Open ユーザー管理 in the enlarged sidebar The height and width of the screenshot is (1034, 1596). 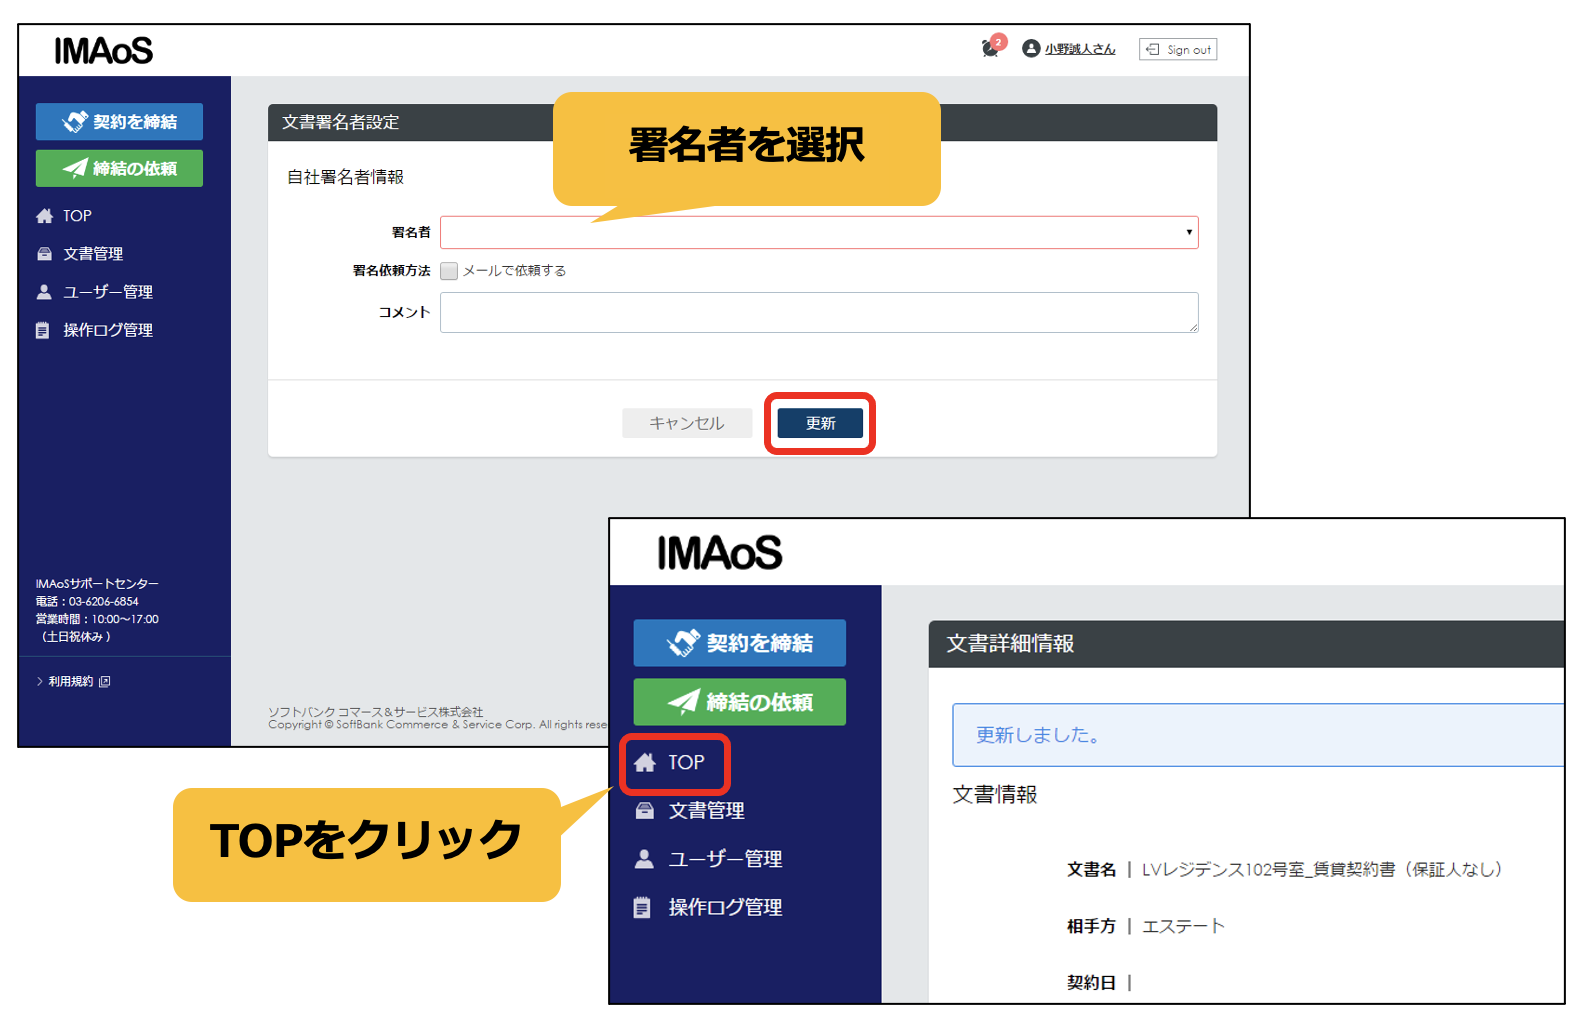pos(724,859)
